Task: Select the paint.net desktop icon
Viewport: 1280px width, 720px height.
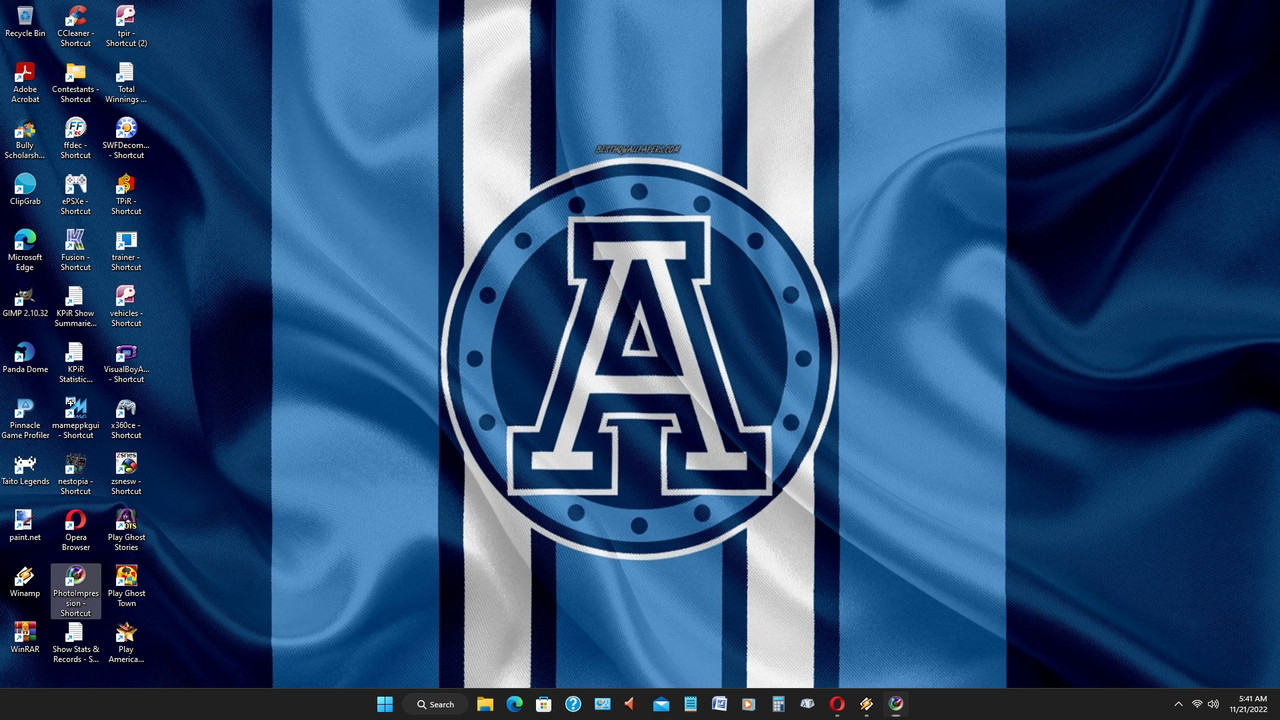Action: coord(25,526)
